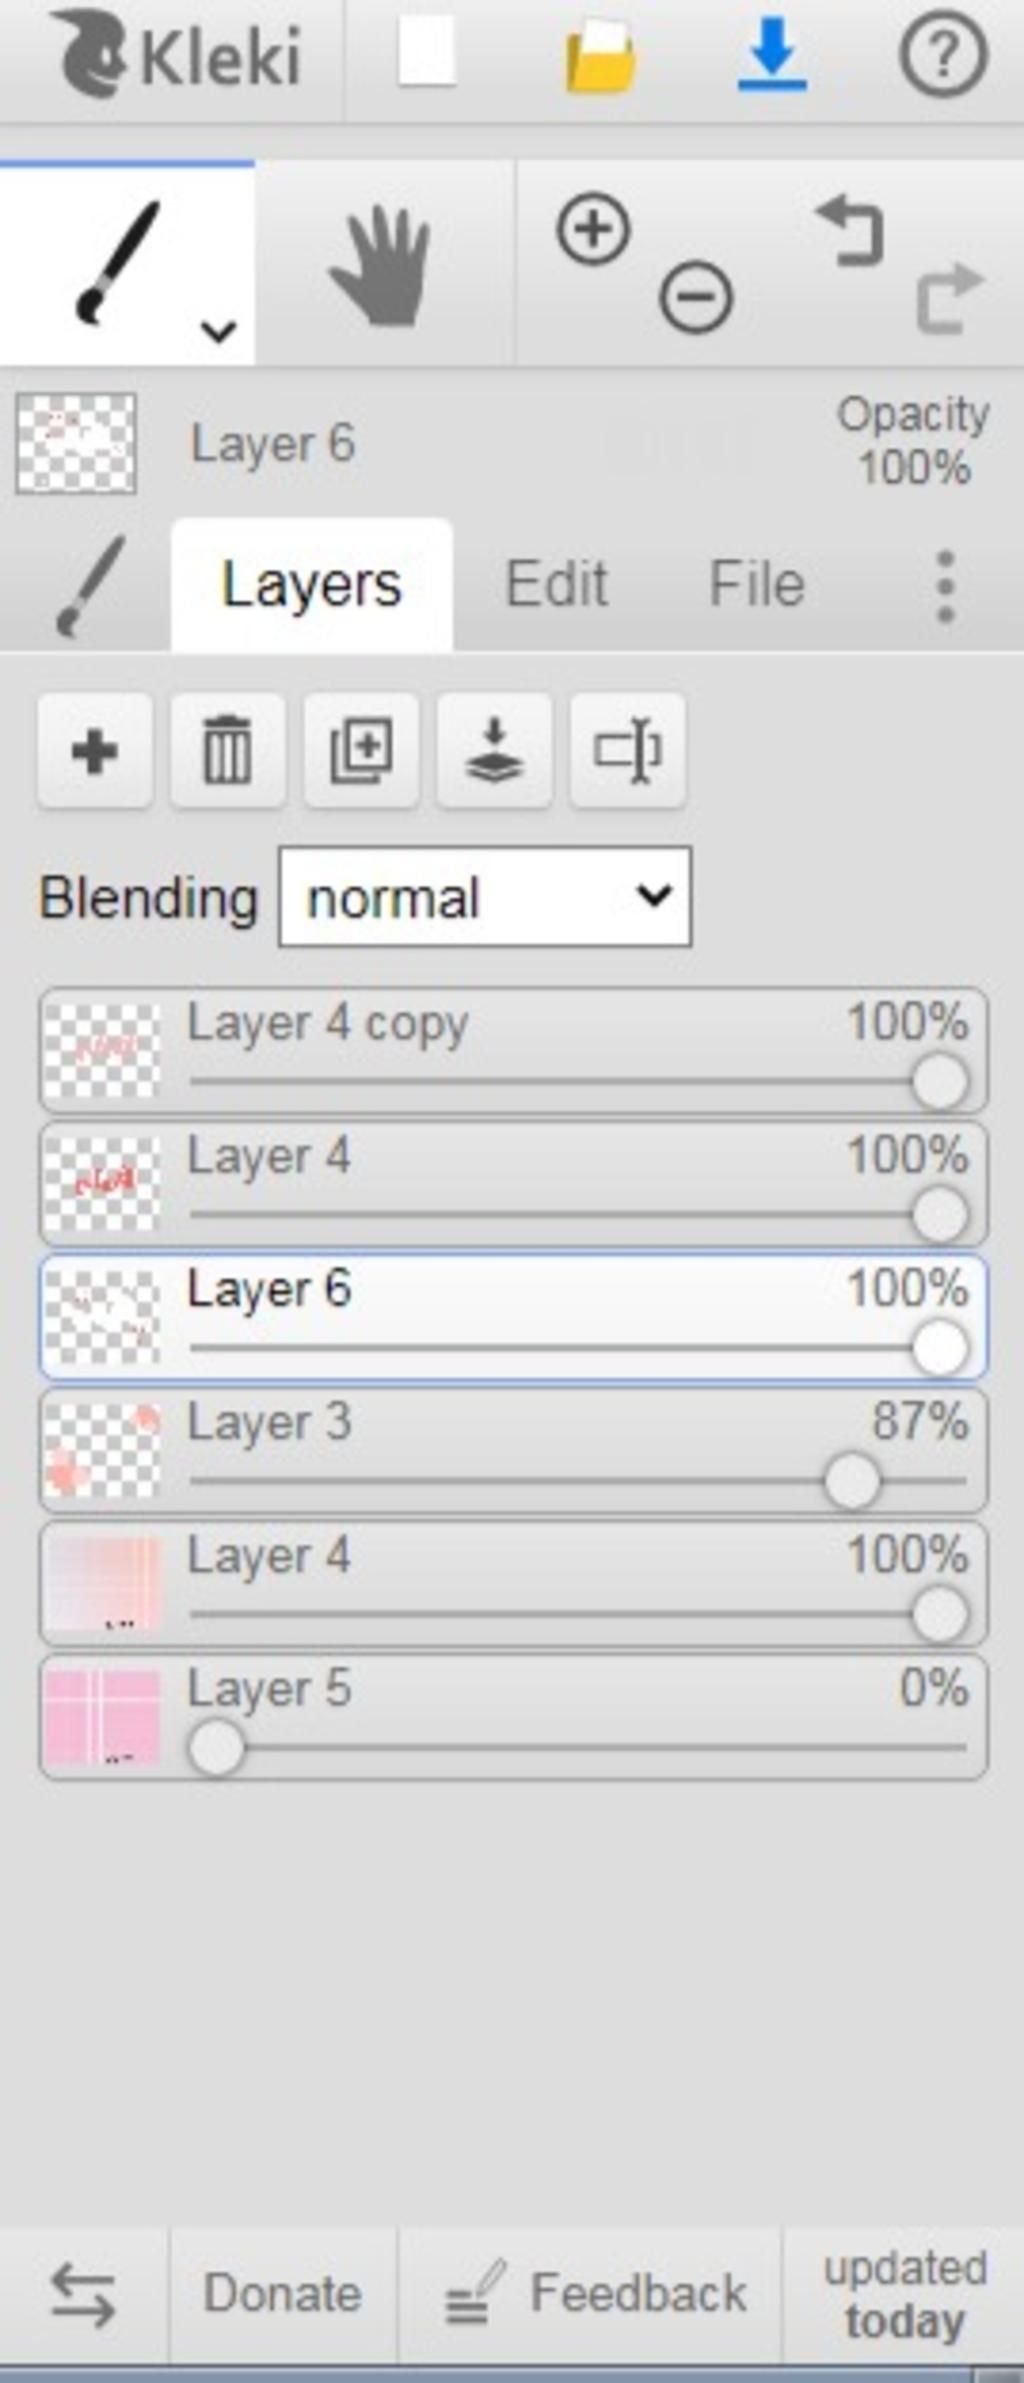This screenshot has height=2383, width=1024.
Task: Open the Blending mode dropdown
Action: tap(485, 897)
